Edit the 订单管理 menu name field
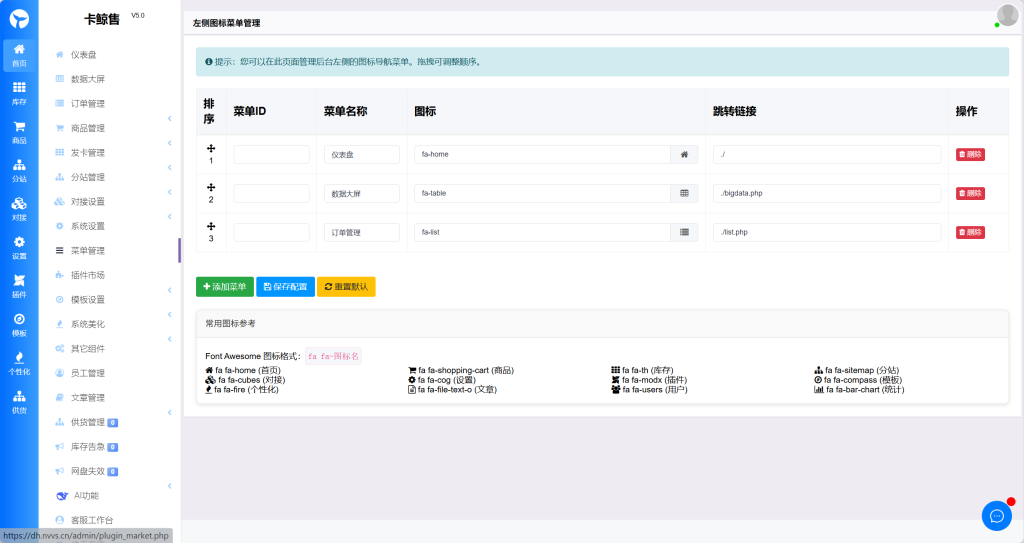 point(362,232)
